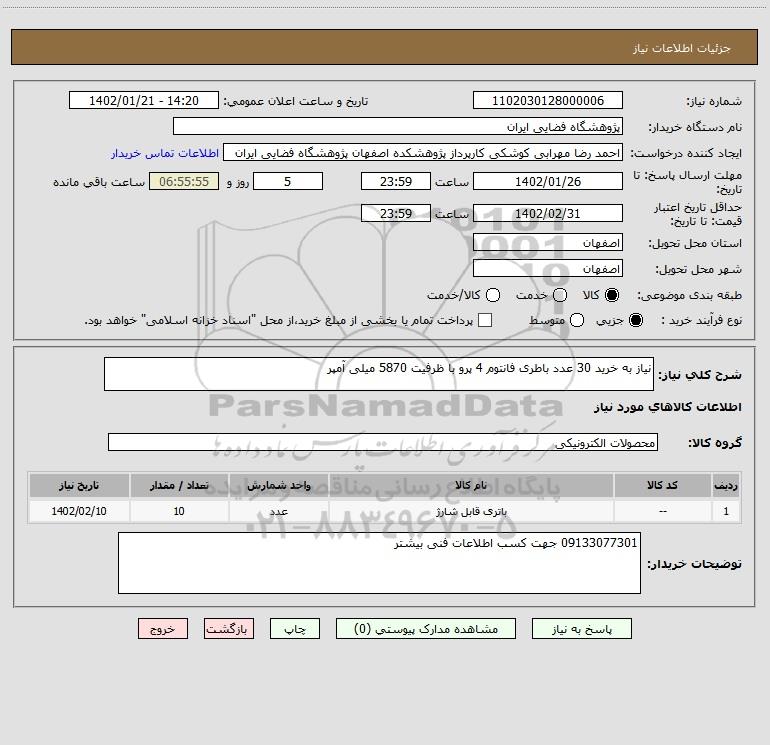Click the remaining time field 06:55:55
770x745 pixels.
[x=184, y=181]
